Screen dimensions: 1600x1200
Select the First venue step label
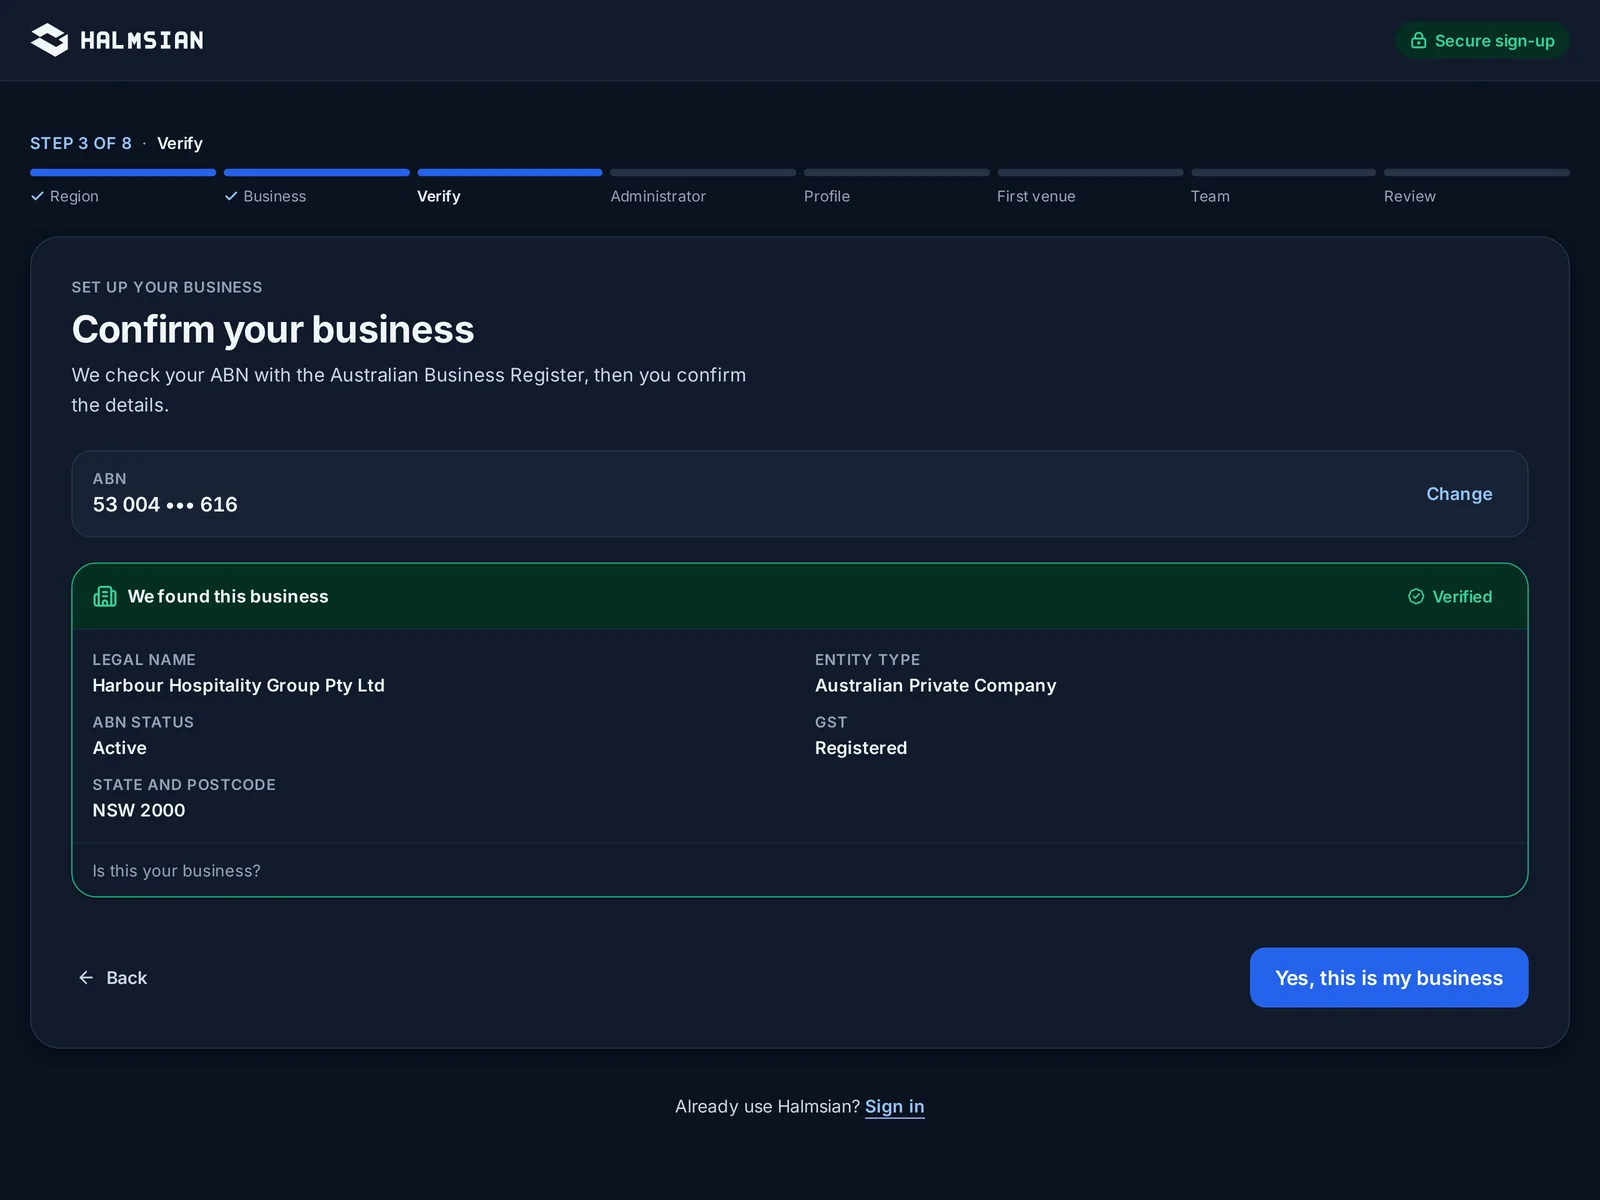coord(1036,196)
